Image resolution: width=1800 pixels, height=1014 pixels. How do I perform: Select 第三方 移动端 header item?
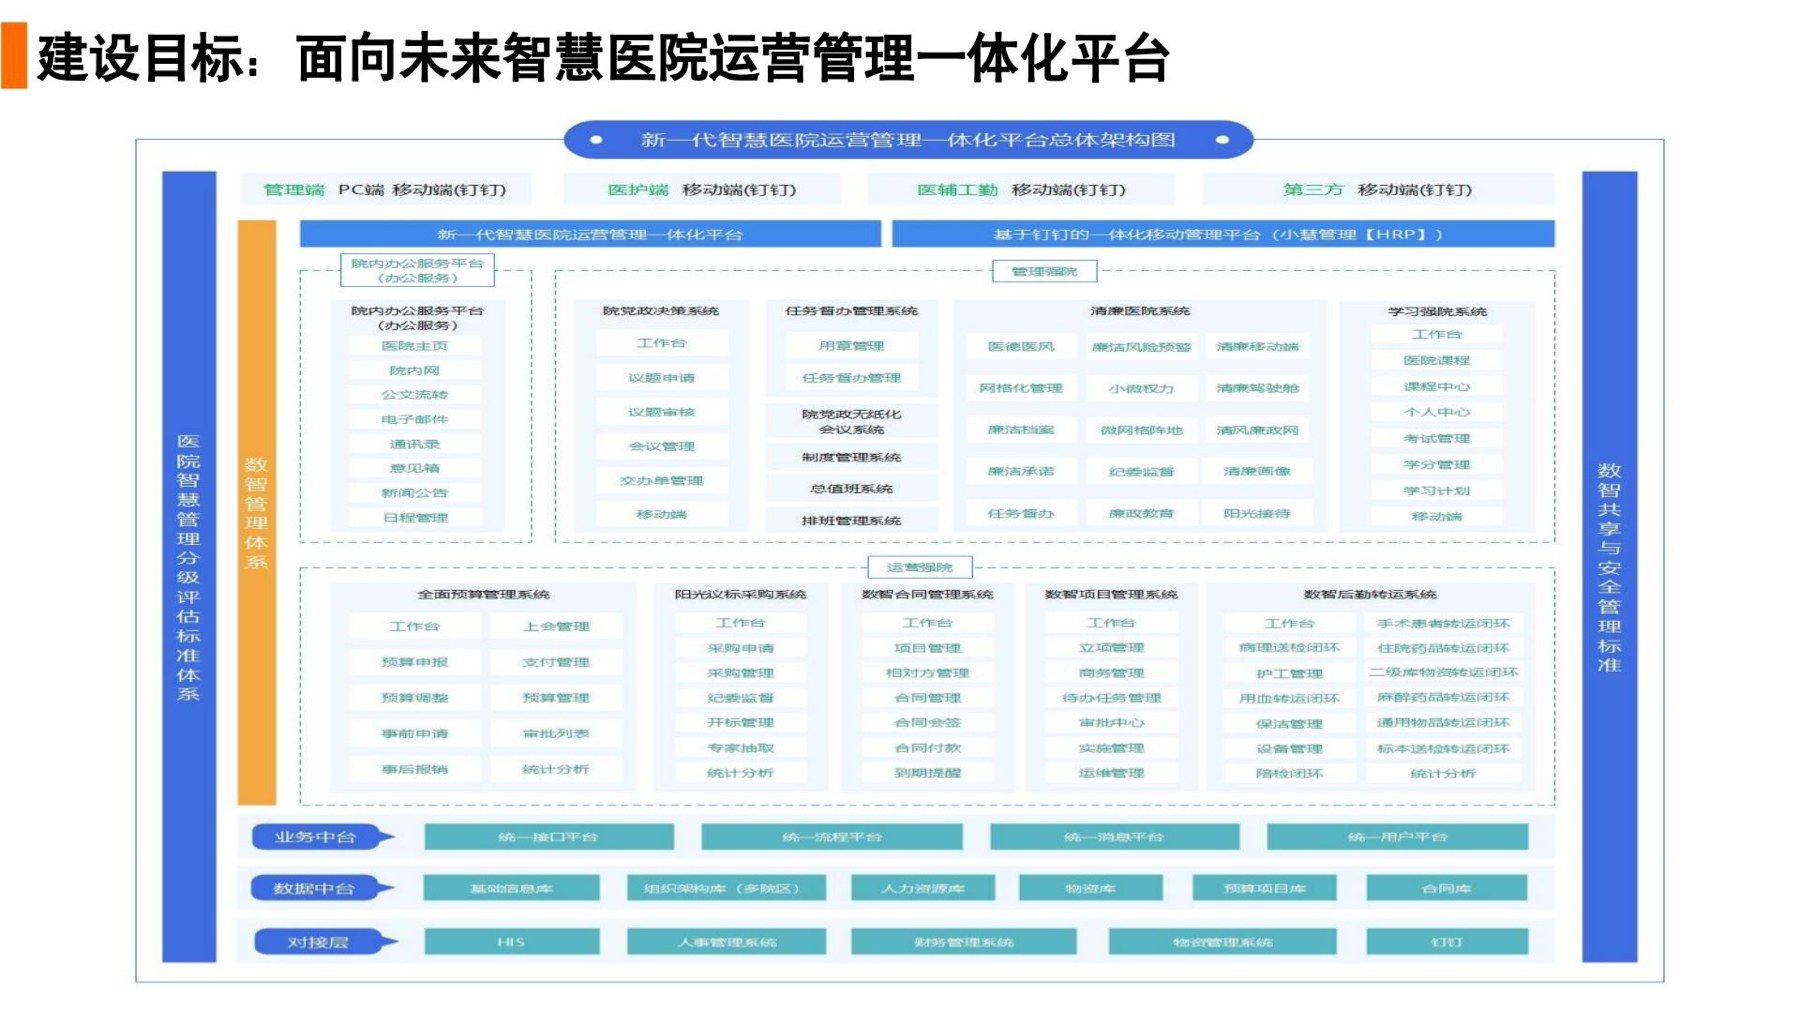tap(1378, 189)
